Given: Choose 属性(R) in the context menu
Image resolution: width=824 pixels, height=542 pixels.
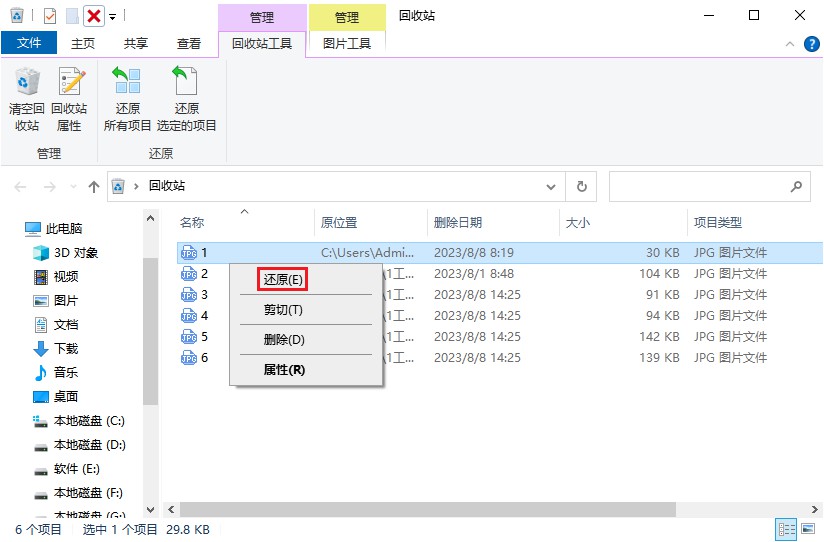Looking at the screenshot, I should click(284, 370).
